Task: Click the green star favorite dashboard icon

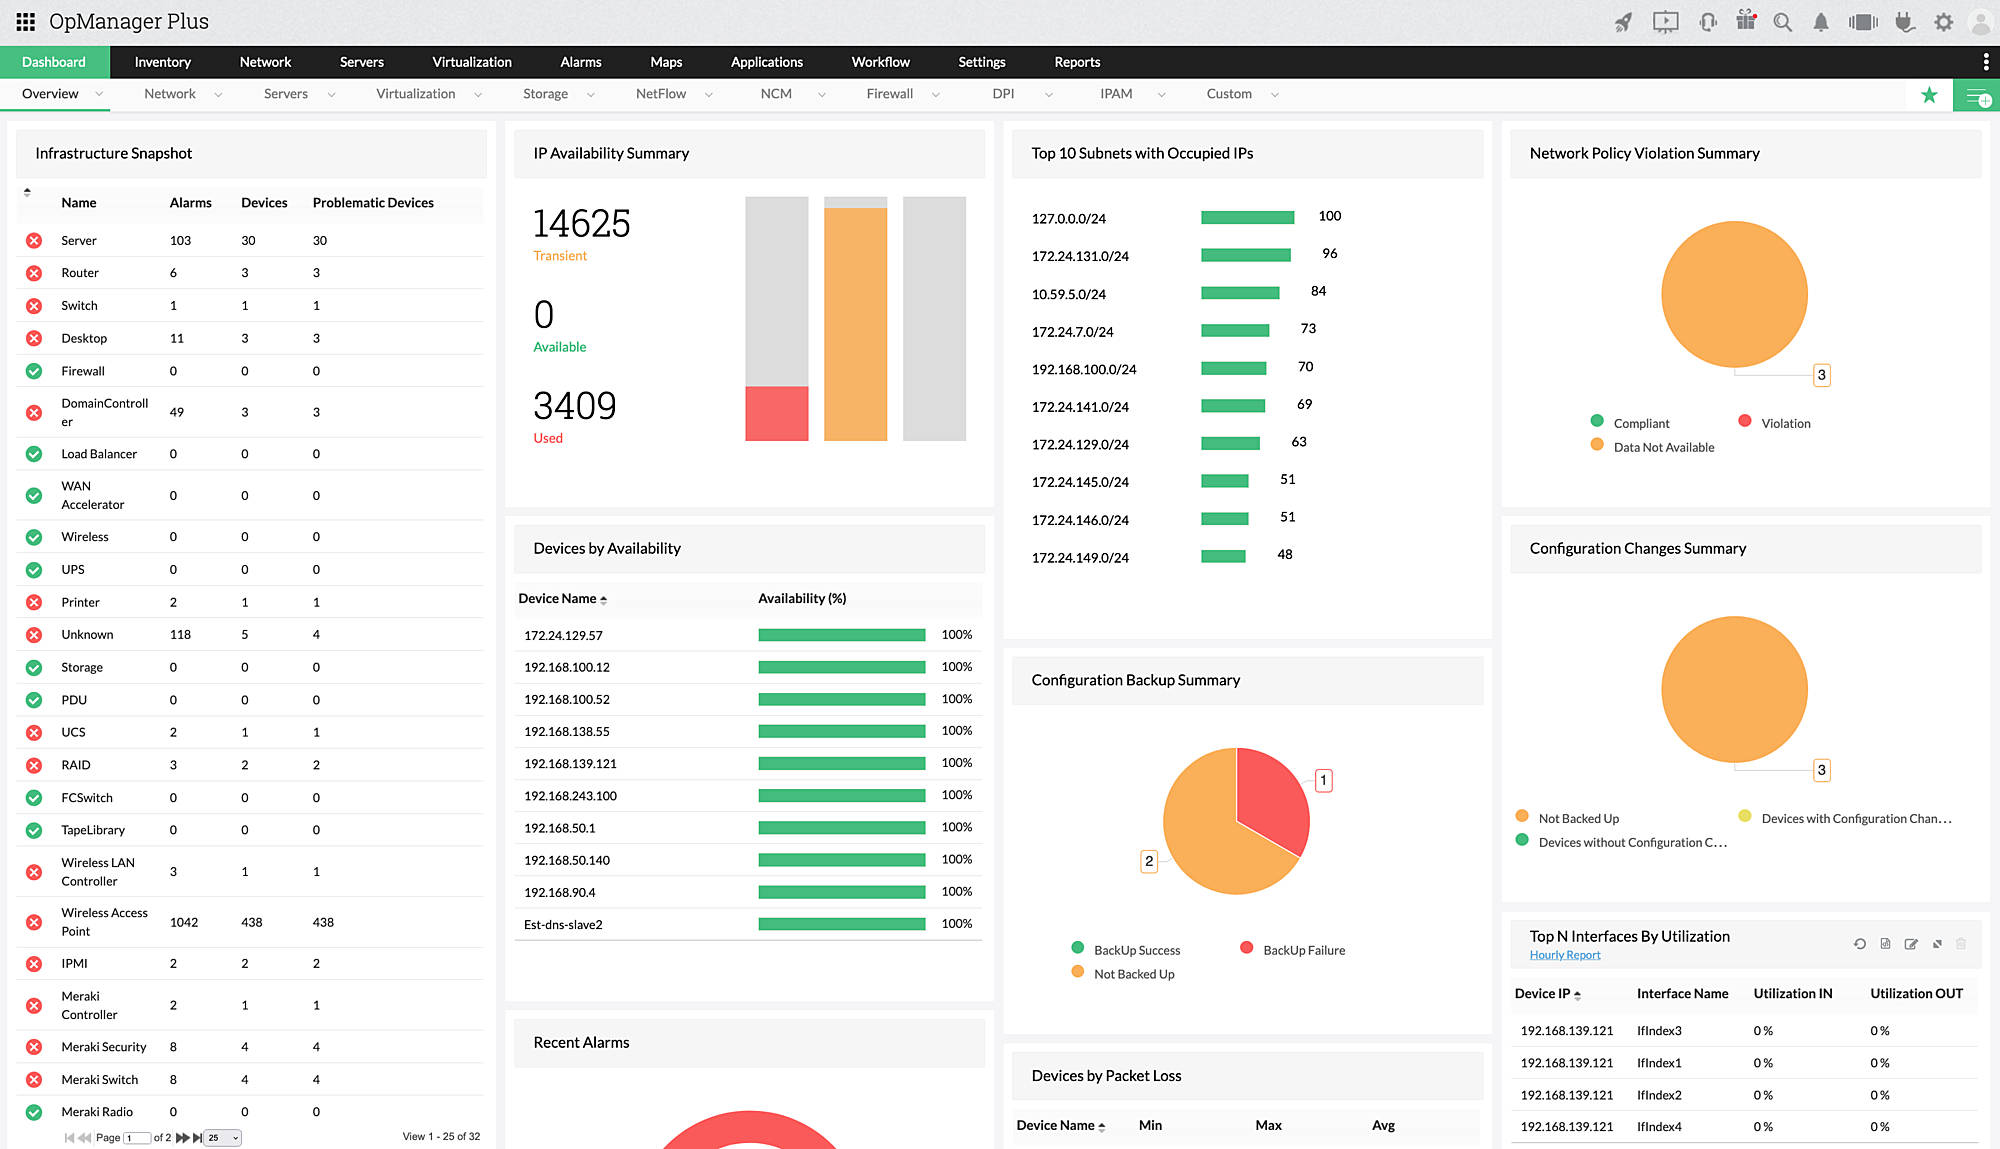Action: (x=1929, y=95)
